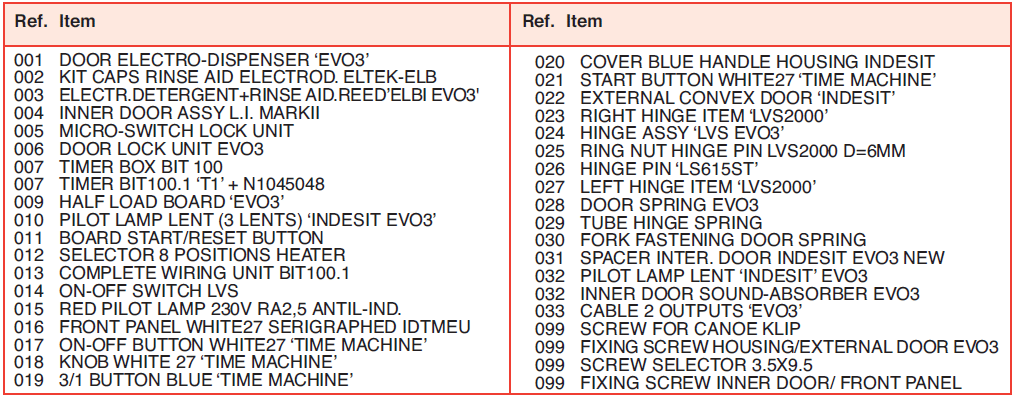
Task: Click the right column Item header
Action: [x=584, y=21]
